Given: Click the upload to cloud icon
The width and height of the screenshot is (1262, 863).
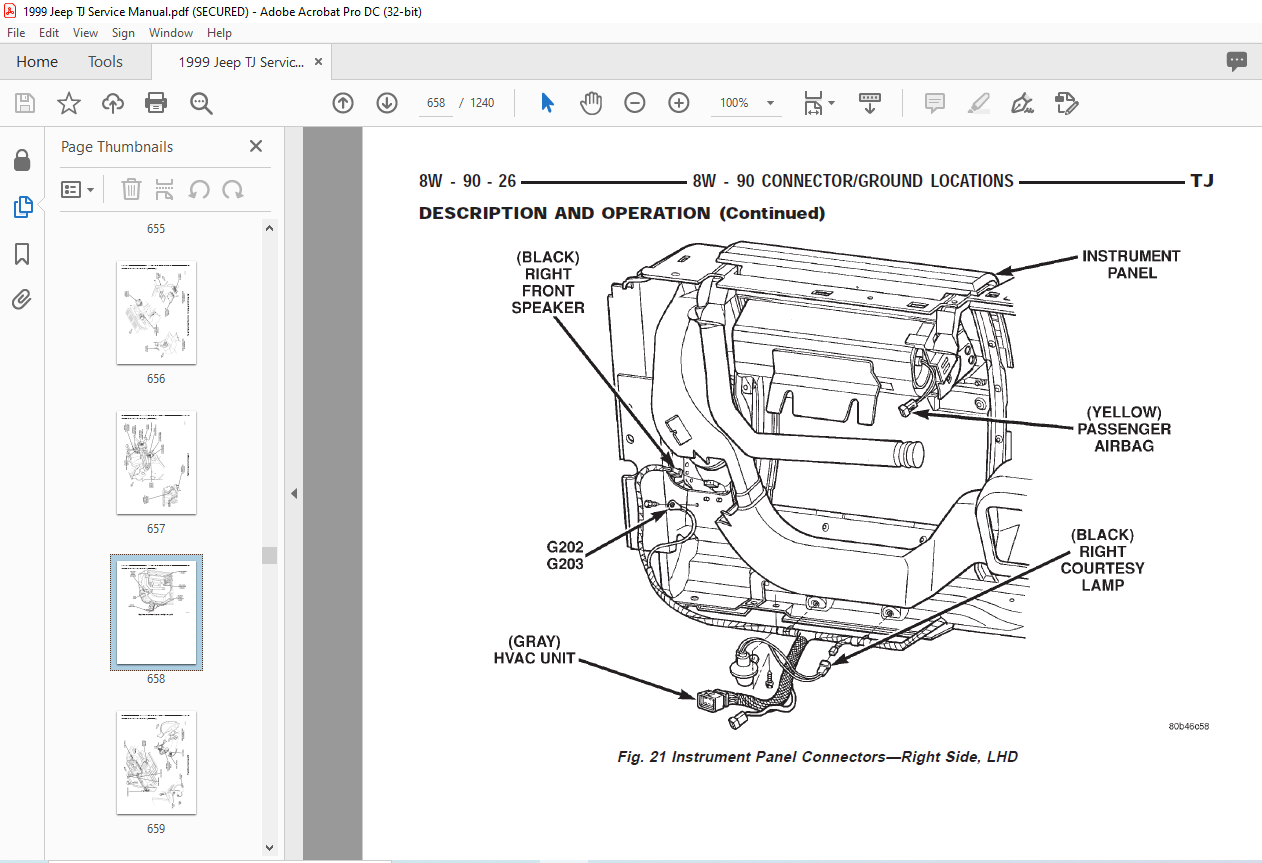Looking at the screenshot, I should coord(112,103).
